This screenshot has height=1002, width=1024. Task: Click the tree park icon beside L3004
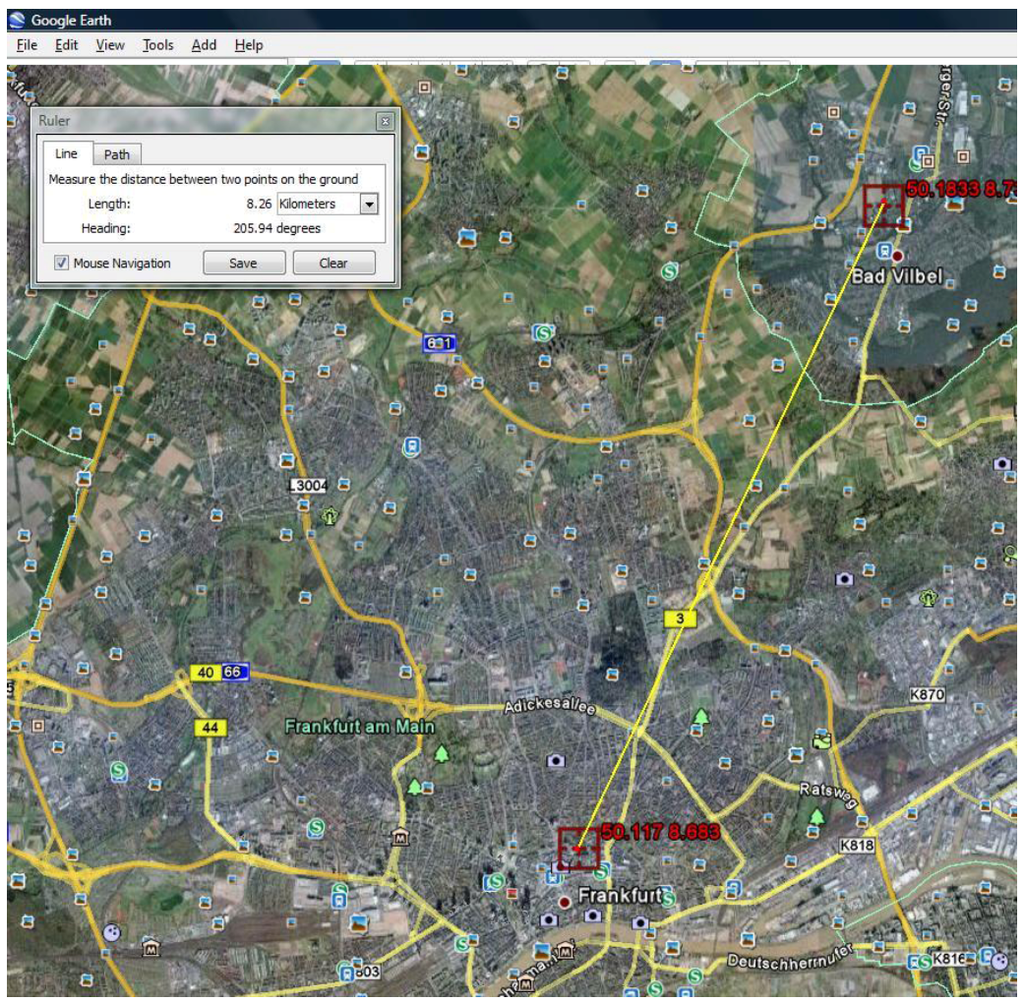(x=330, y=516)
